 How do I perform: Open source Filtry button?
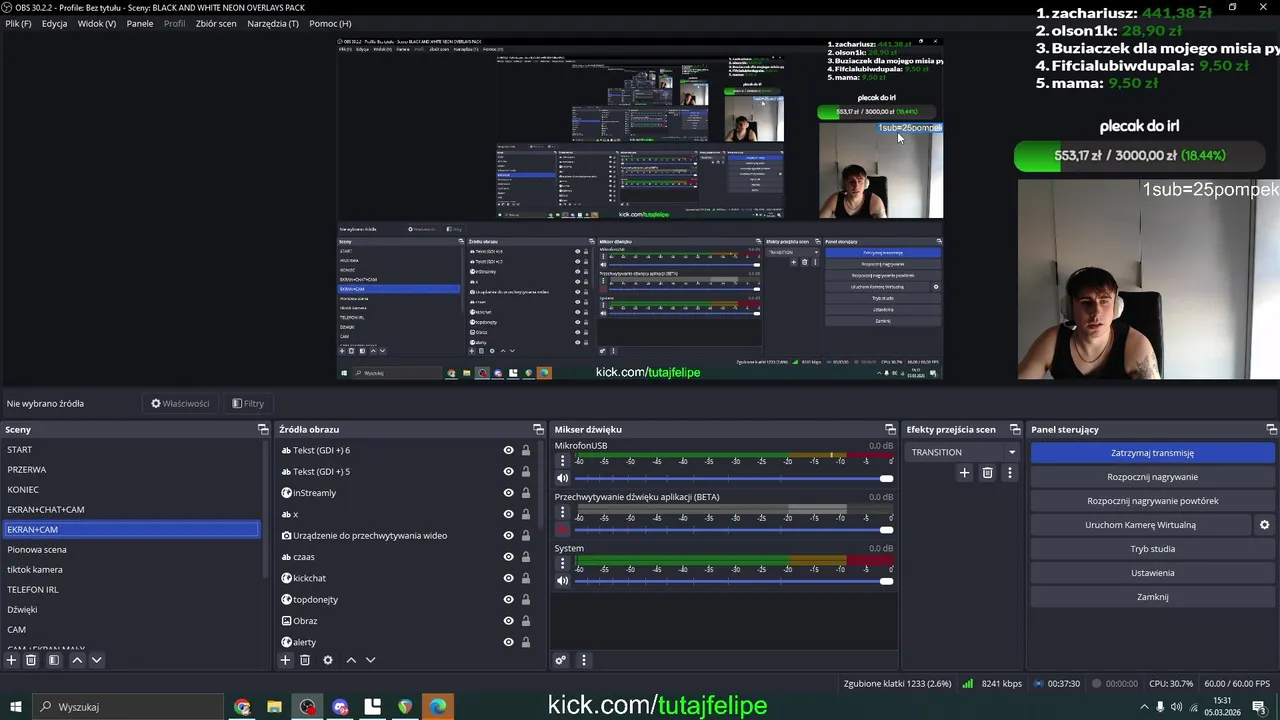click(x=248, y=403)
